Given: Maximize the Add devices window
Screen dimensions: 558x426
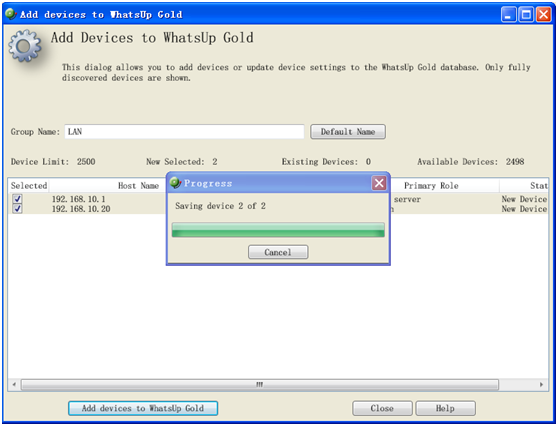Looking at the screenshot, I should click(526, 15).
